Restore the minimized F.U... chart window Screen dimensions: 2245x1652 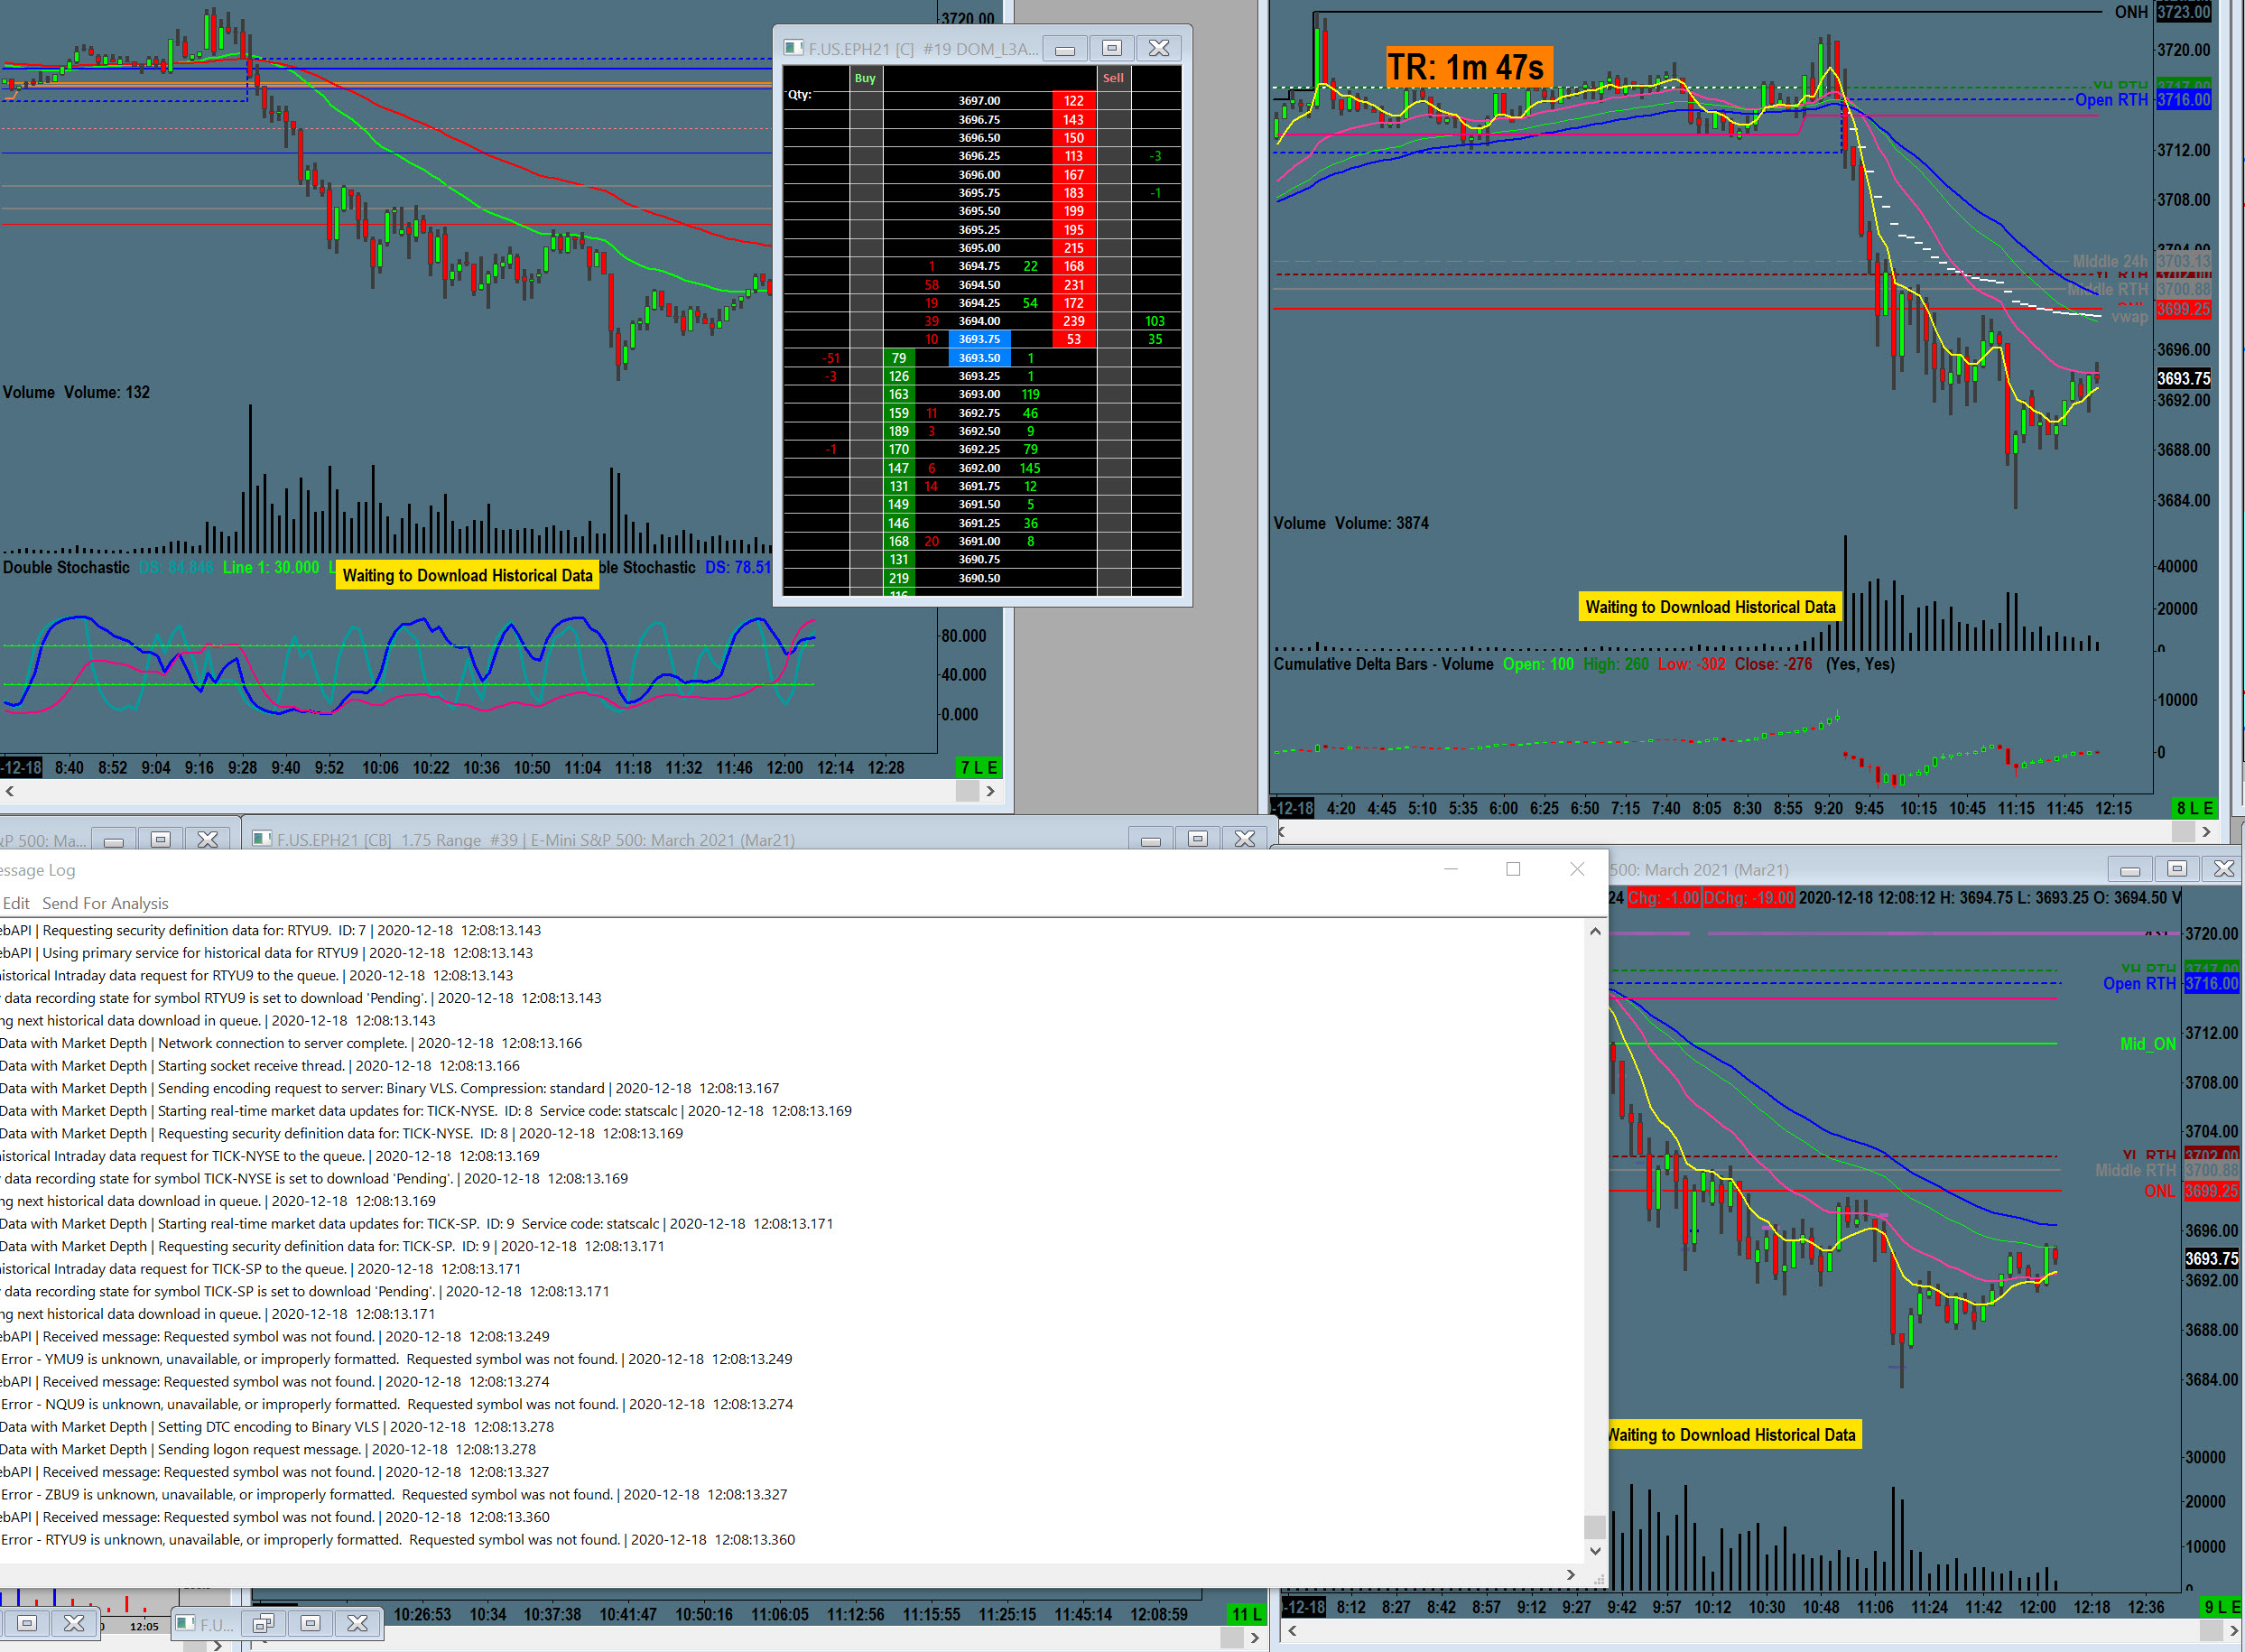coord(263,1623)
